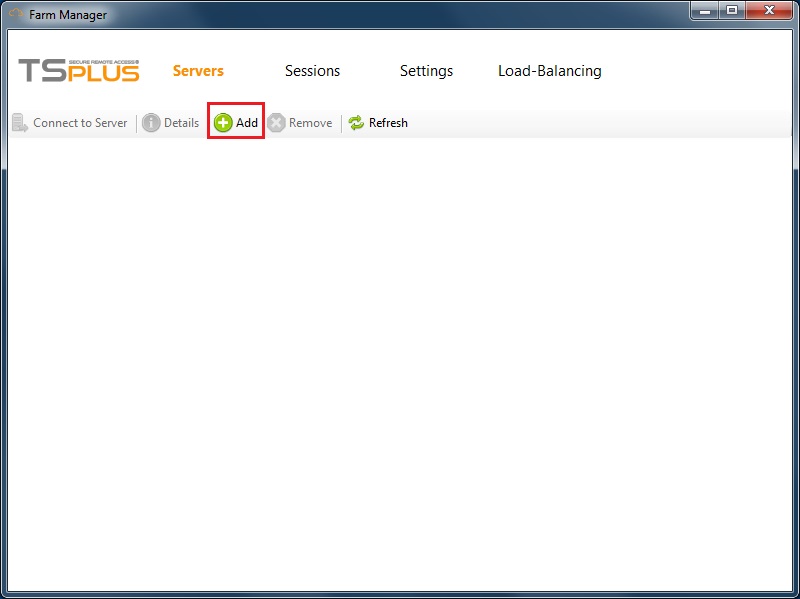Switch to the Servers tab
This screenshot has width=800, height=599.
tap(198, 71)
